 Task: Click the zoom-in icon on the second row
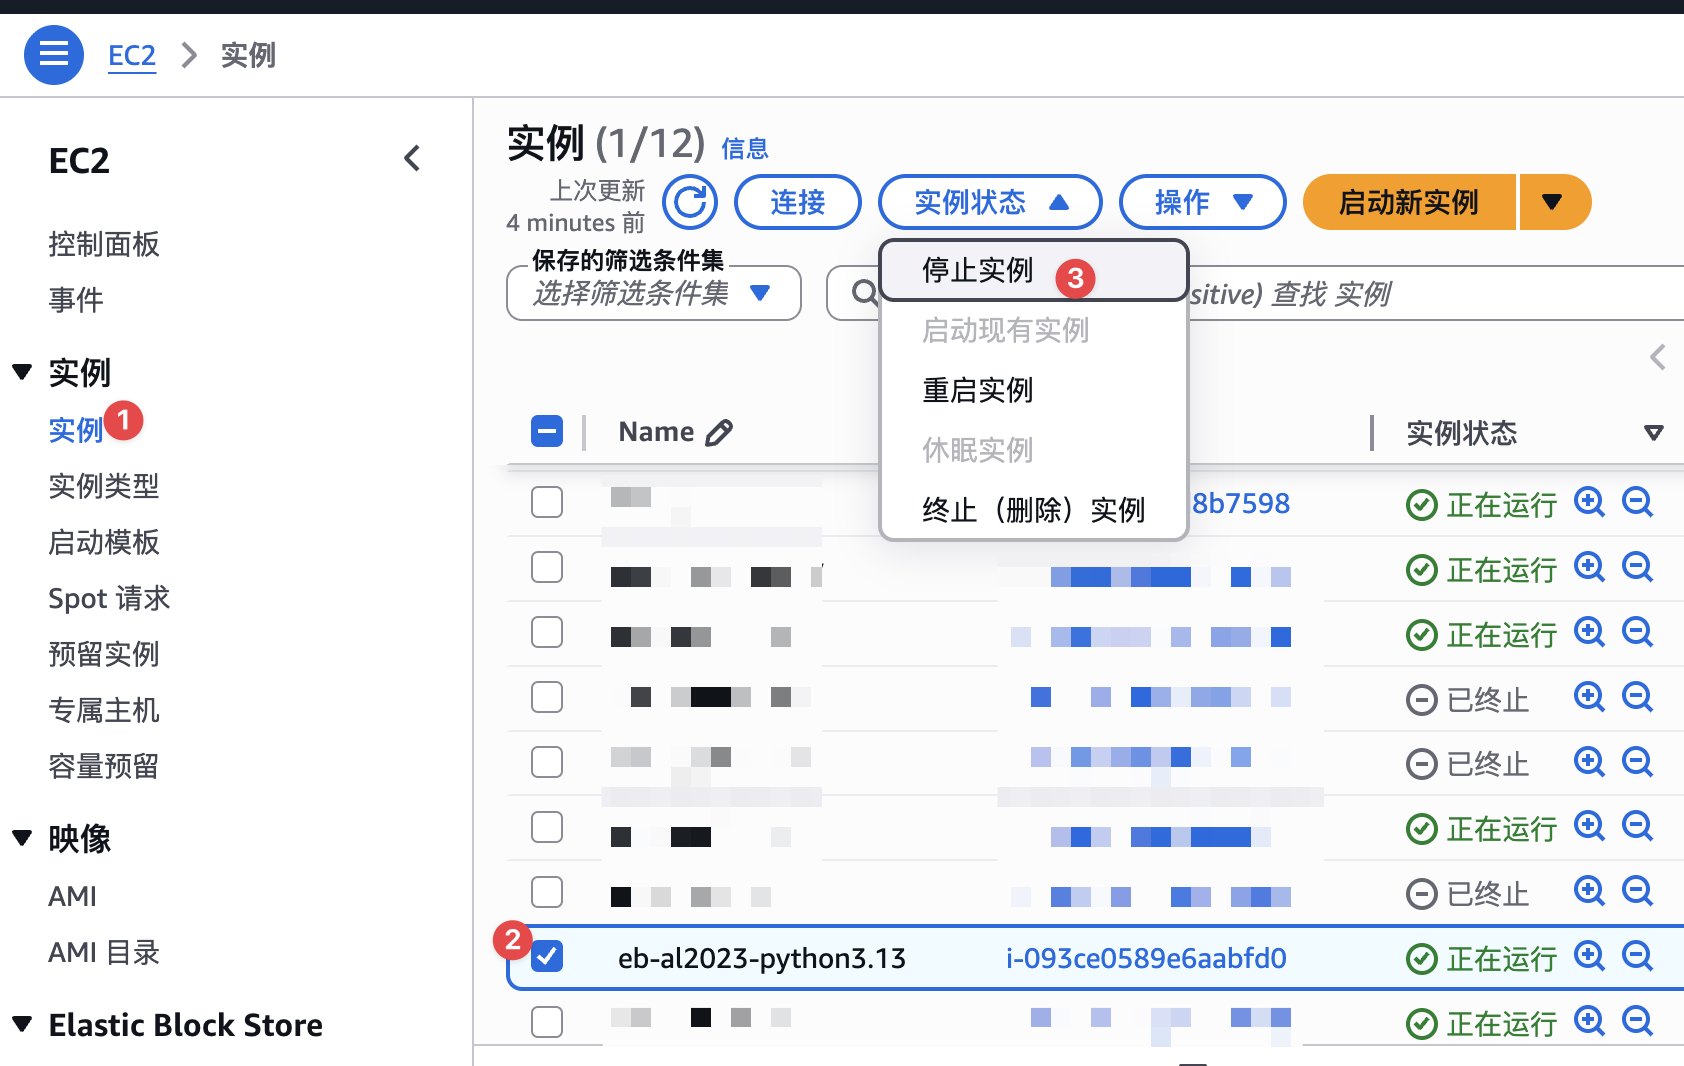point(1589,568)
